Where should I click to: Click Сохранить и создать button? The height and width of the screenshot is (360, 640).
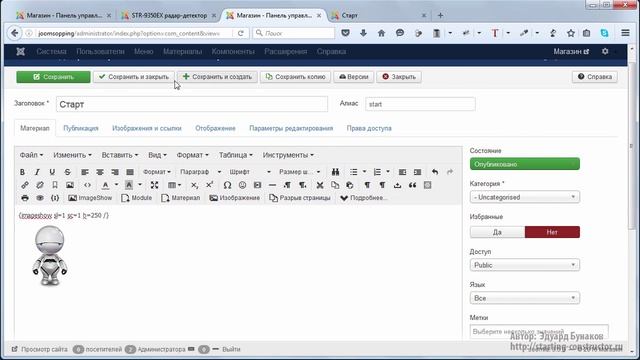[x=218, y=77]
